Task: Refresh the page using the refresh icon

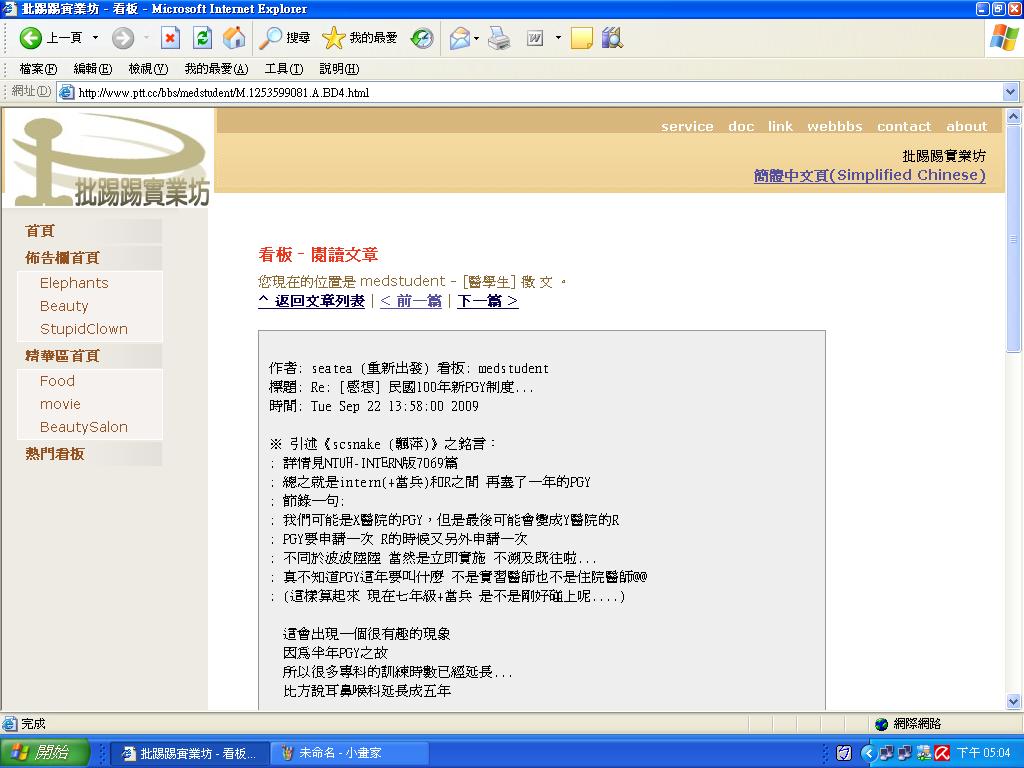Action: pyautogui.click(x=202, y=38)
